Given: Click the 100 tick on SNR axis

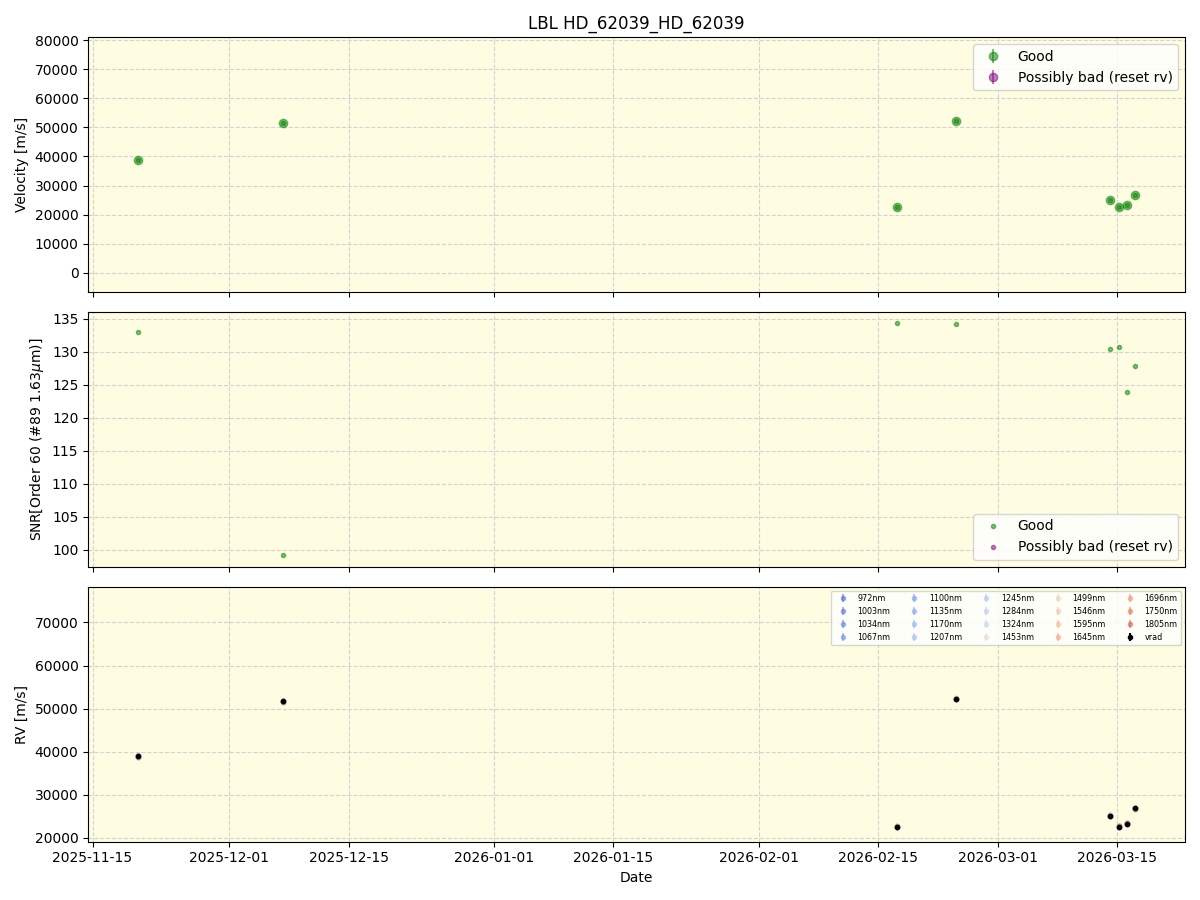Looking at the screenshot, I should pos(68,550).
